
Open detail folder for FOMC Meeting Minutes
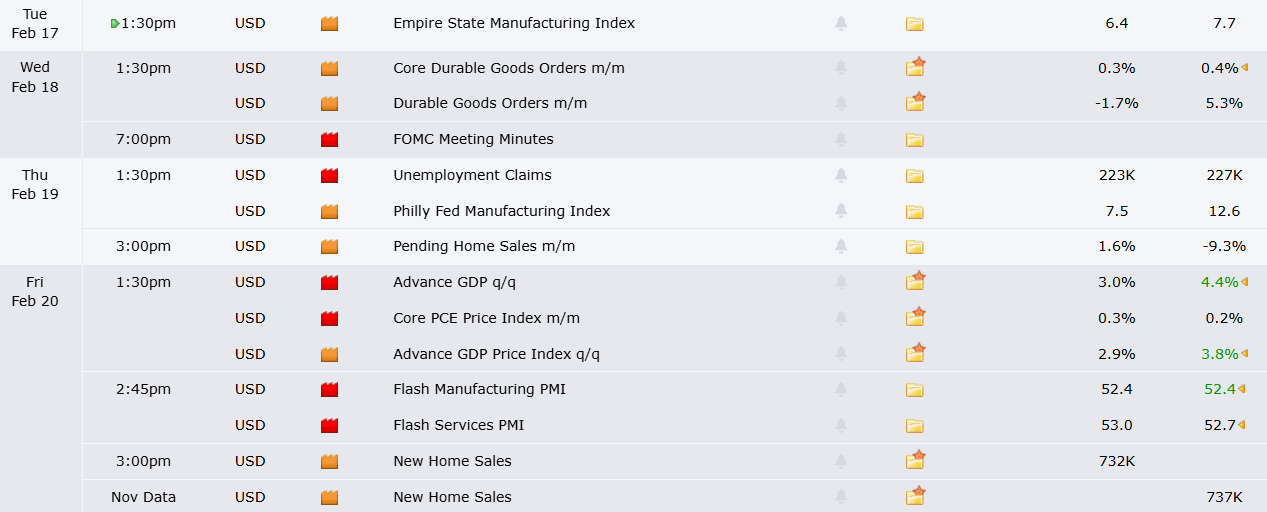point(915,140)
